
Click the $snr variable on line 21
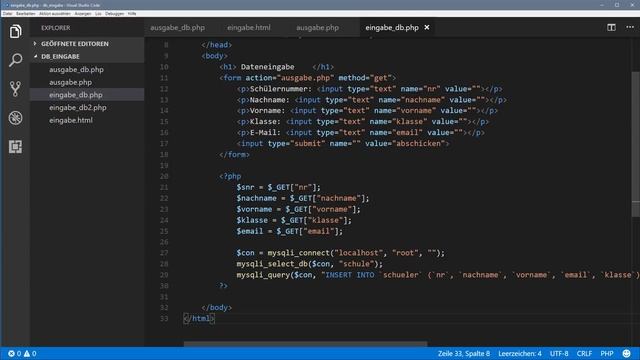click(245, 187)
